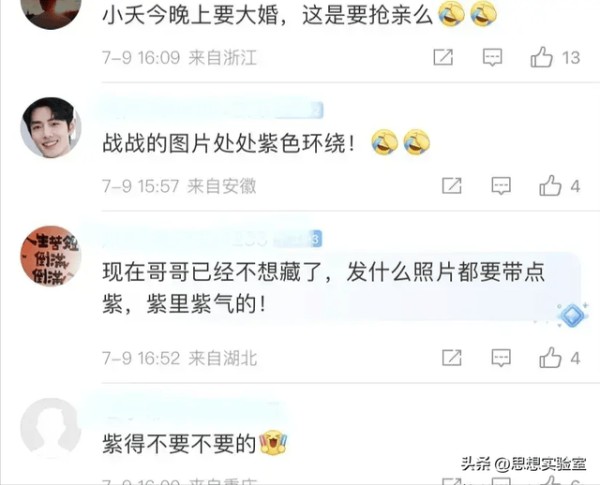Image resolution: width=600 pixels, height=485 pixels.
Task: Like the 湖北 comment about 紫里紫气
Action: pos(550,358)
